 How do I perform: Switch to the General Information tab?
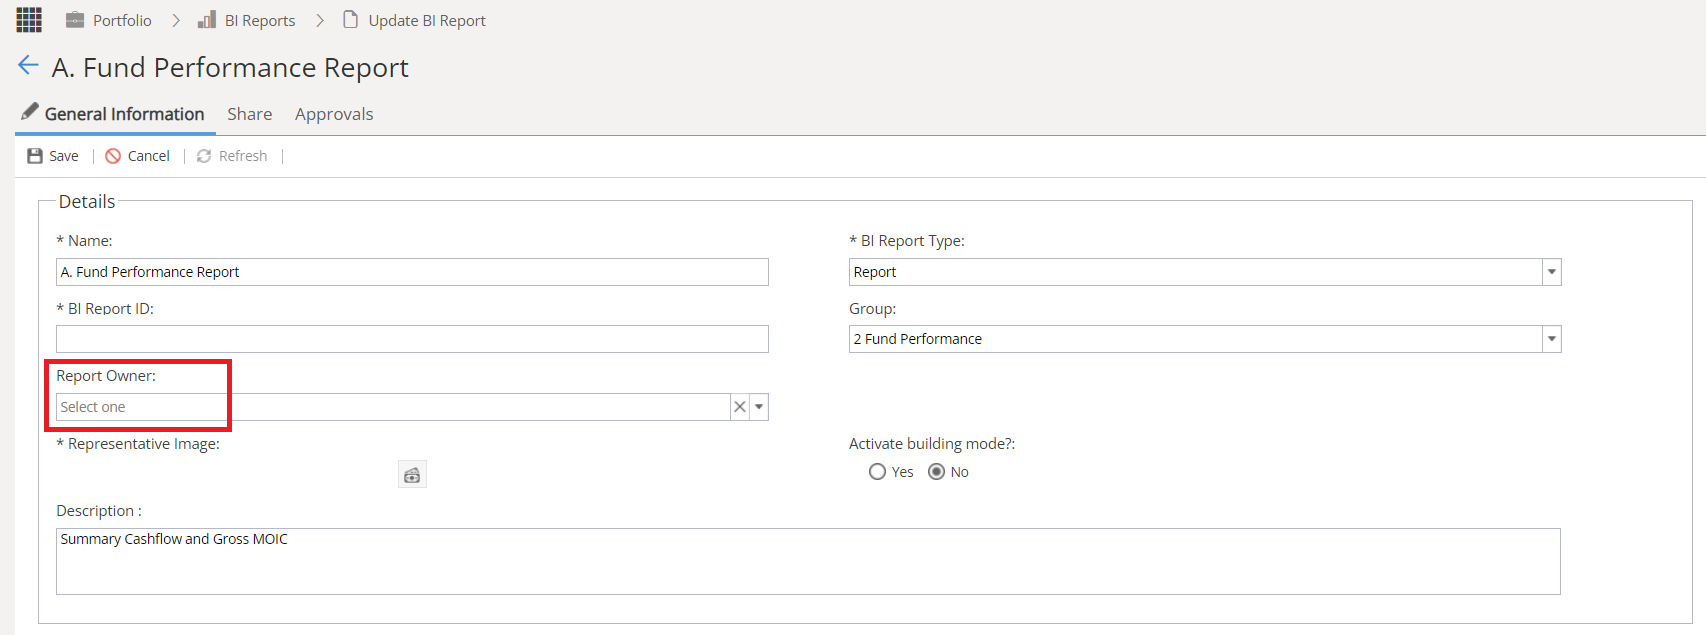click(115, 114)
